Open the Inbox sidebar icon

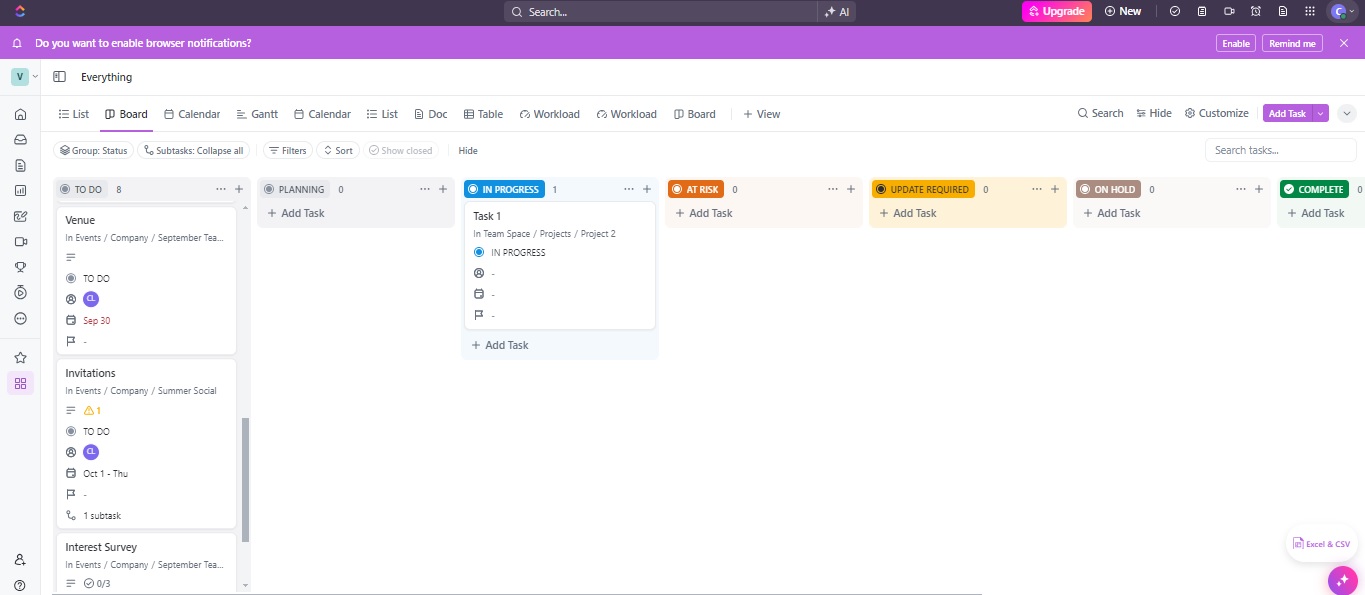point(20,139)
